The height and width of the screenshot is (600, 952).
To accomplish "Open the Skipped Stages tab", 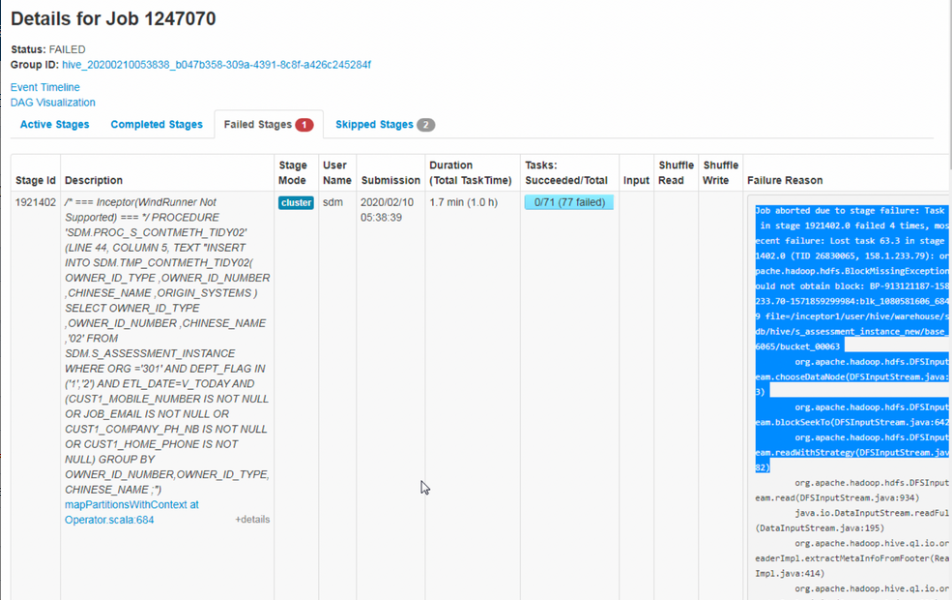I will (374, 125).
